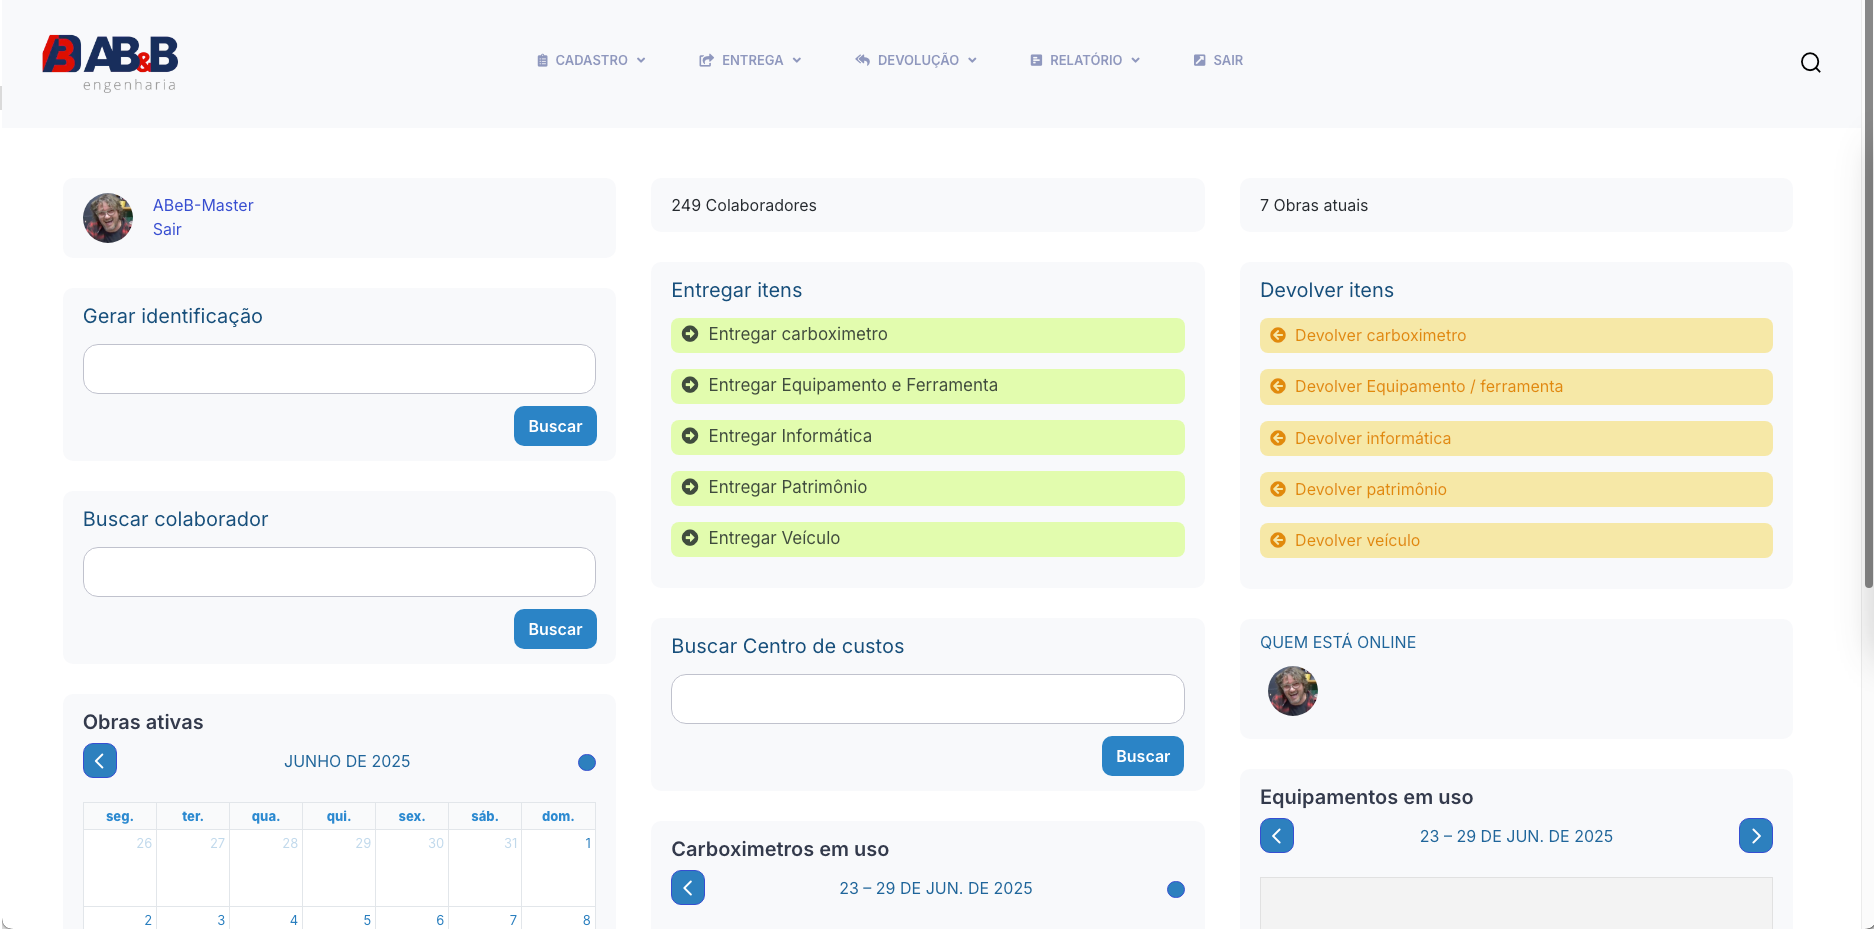Click next week arrow in Equipamentos em uso
This screenshot has width=1874, height=929.
point(1755,836)
